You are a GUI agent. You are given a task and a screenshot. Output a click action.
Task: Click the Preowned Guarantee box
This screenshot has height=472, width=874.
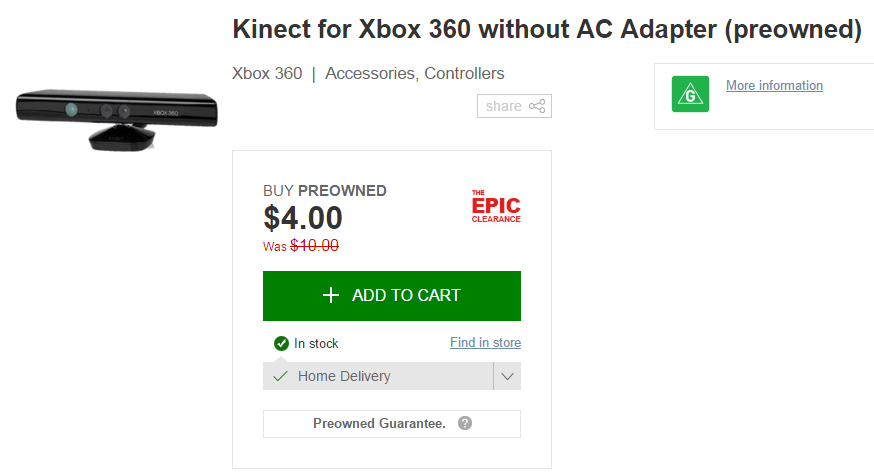(x=392, y=424)
